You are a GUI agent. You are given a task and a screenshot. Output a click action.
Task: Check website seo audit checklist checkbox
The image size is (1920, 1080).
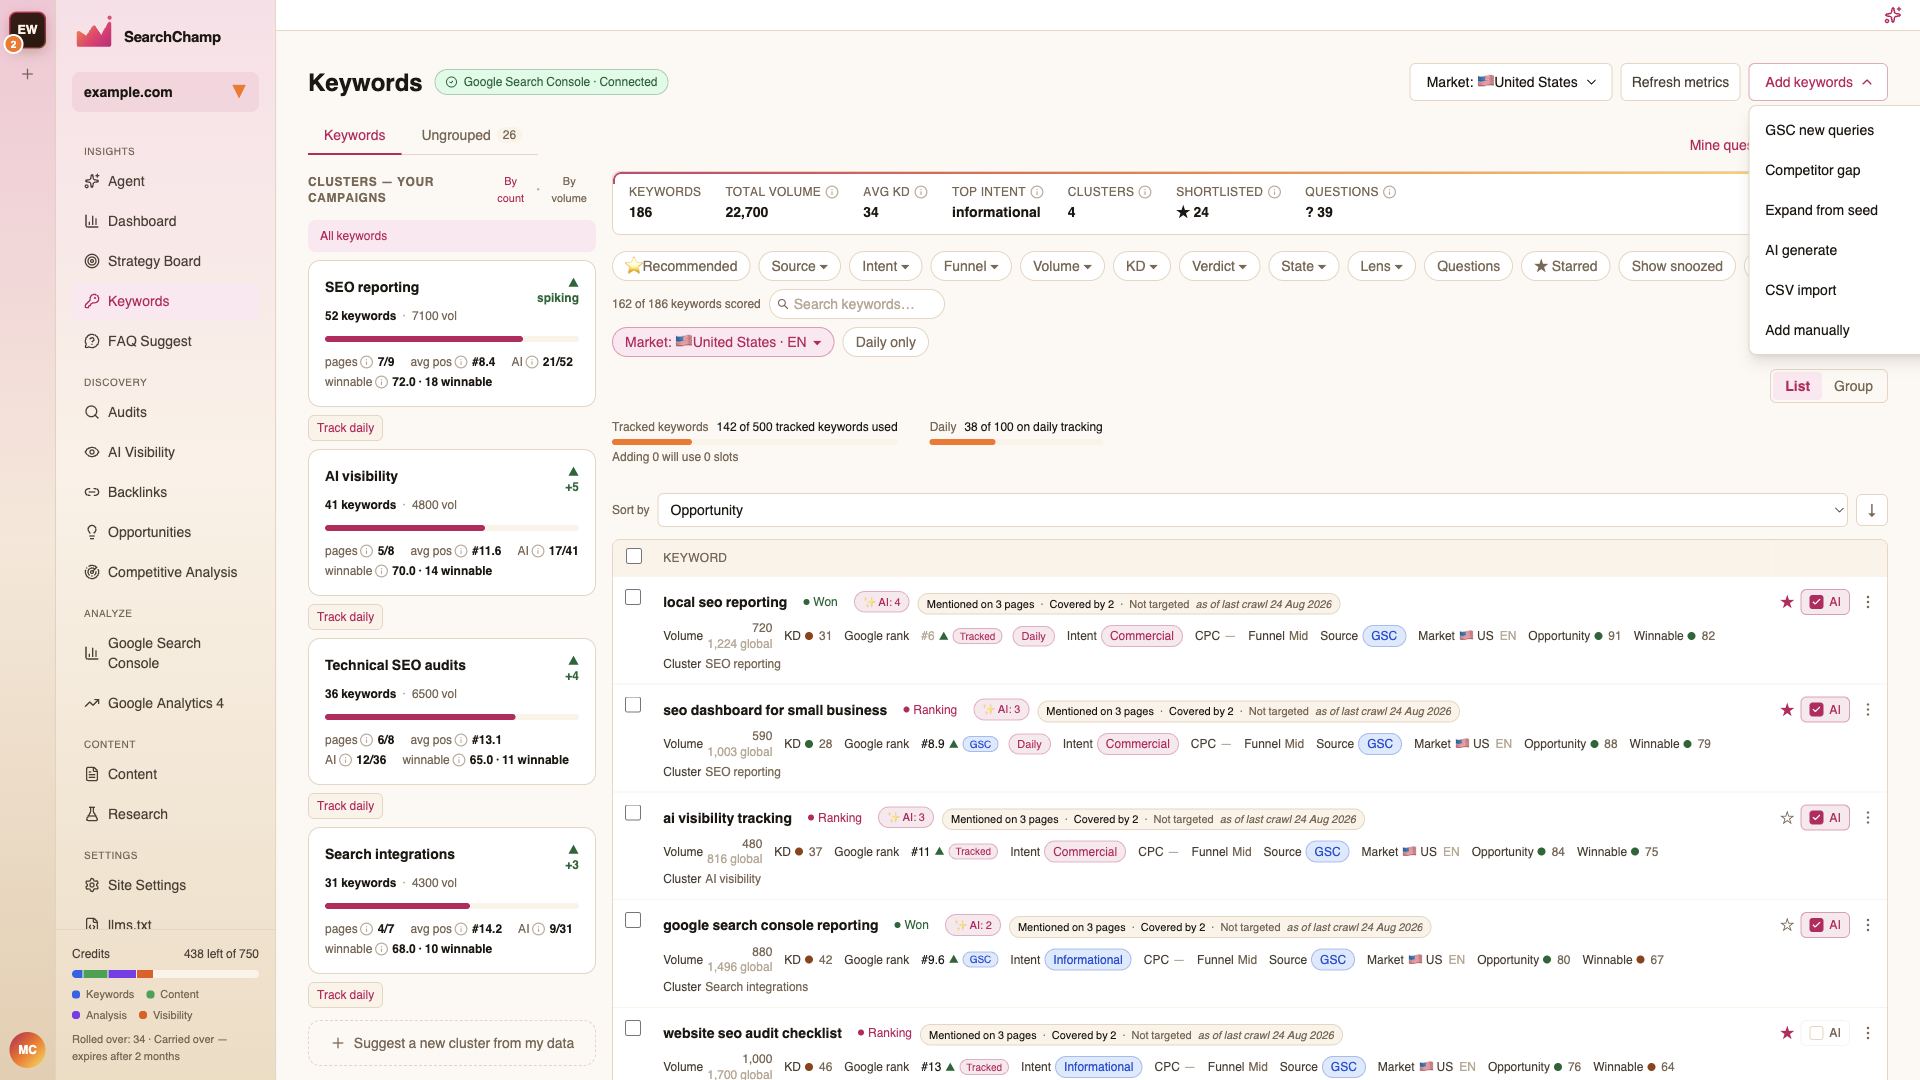(x=633, y=1028)
